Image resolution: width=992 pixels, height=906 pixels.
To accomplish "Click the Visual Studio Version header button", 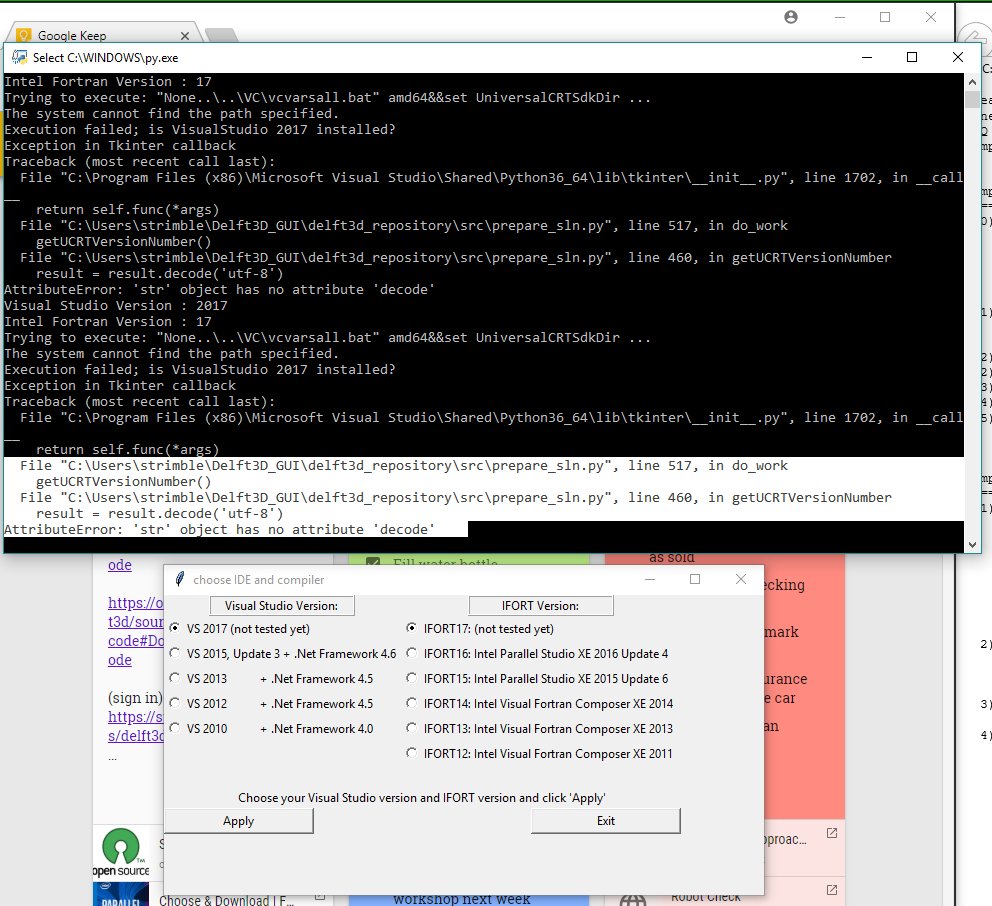I will tap(282, 605).
